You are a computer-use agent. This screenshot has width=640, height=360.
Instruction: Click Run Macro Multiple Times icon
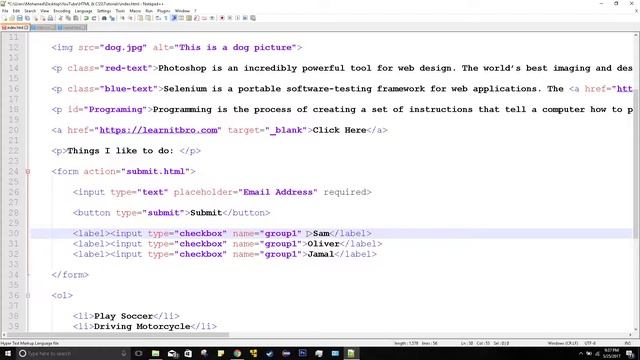[x=245, y=18]
